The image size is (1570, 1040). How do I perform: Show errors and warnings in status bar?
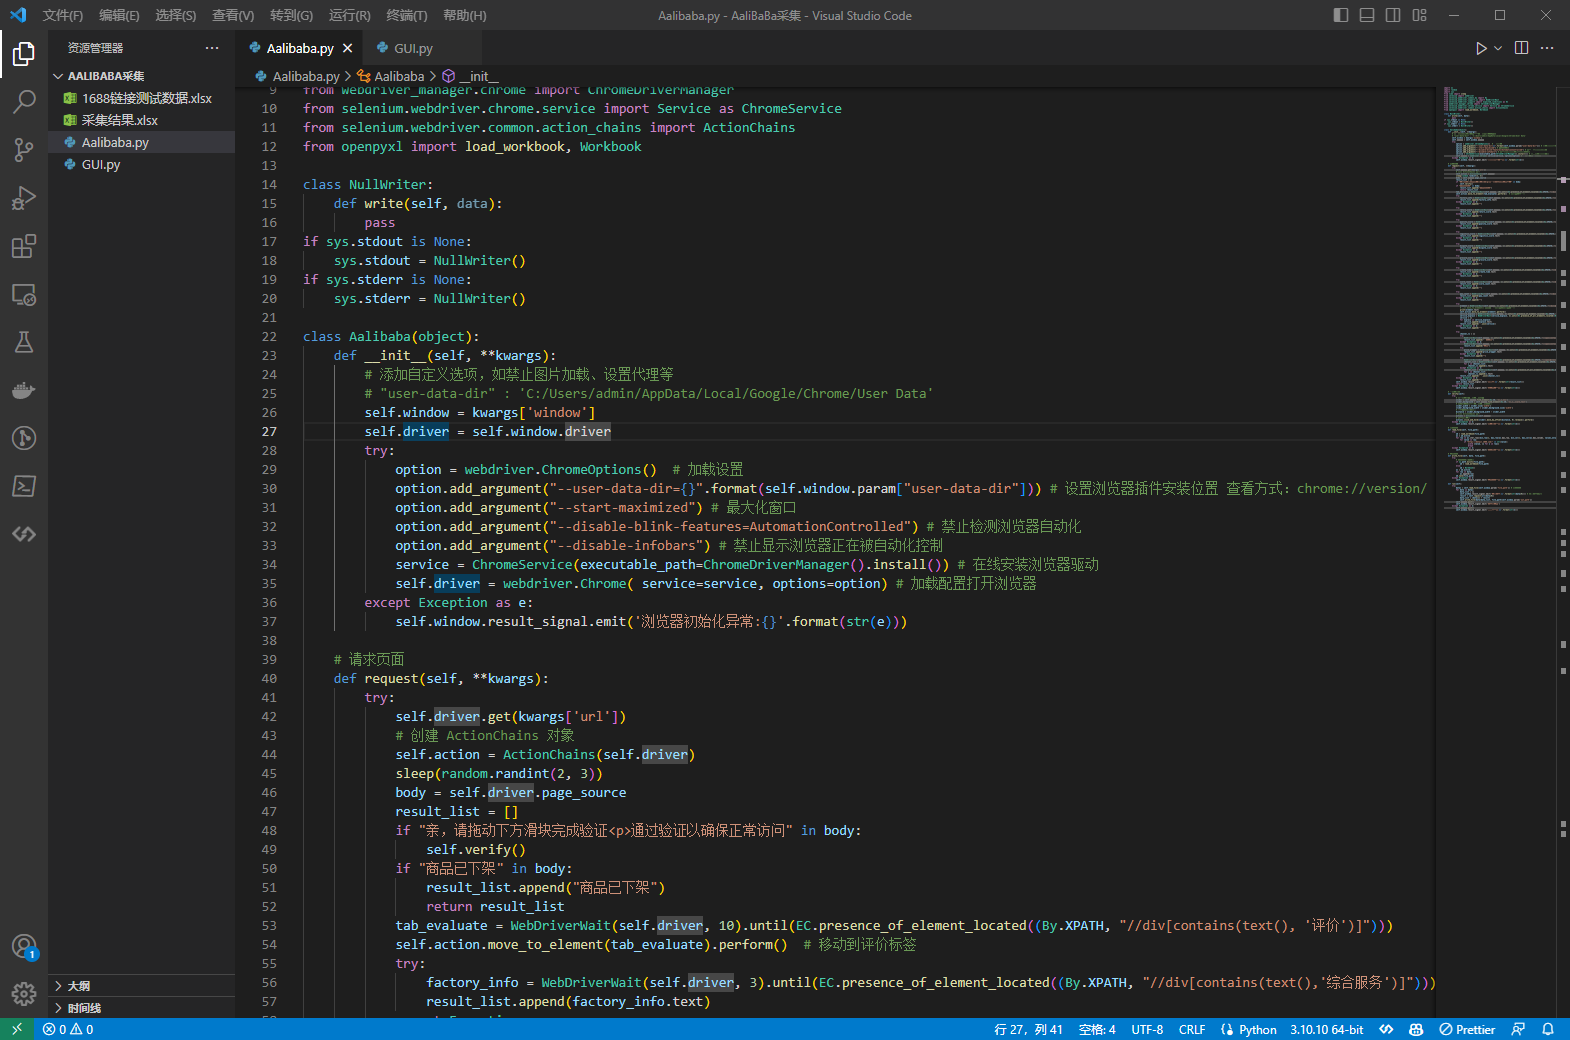[68, 1029]
